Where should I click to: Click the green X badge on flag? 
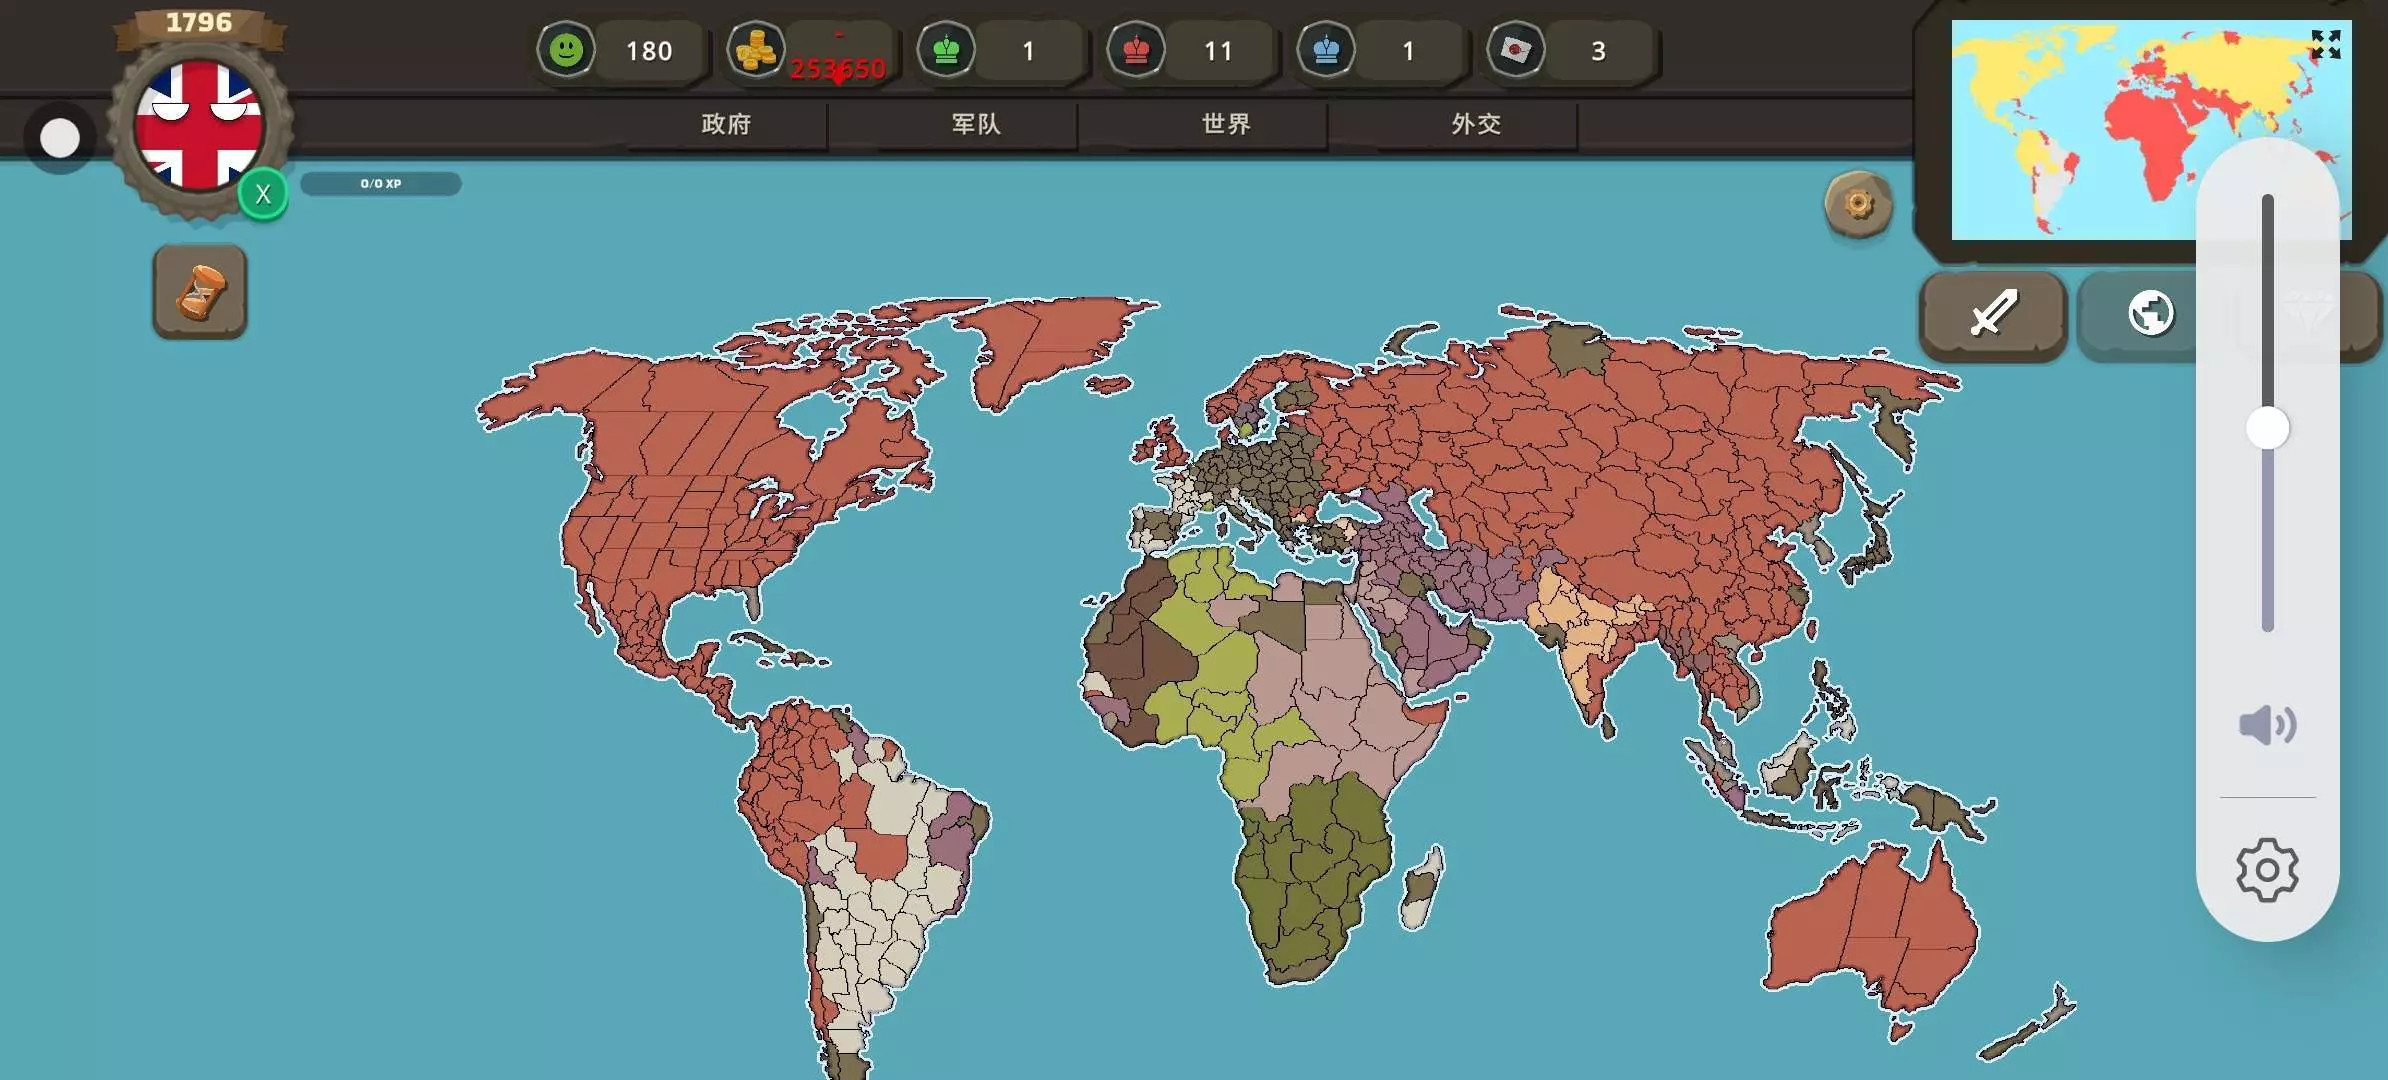point(263,194)
